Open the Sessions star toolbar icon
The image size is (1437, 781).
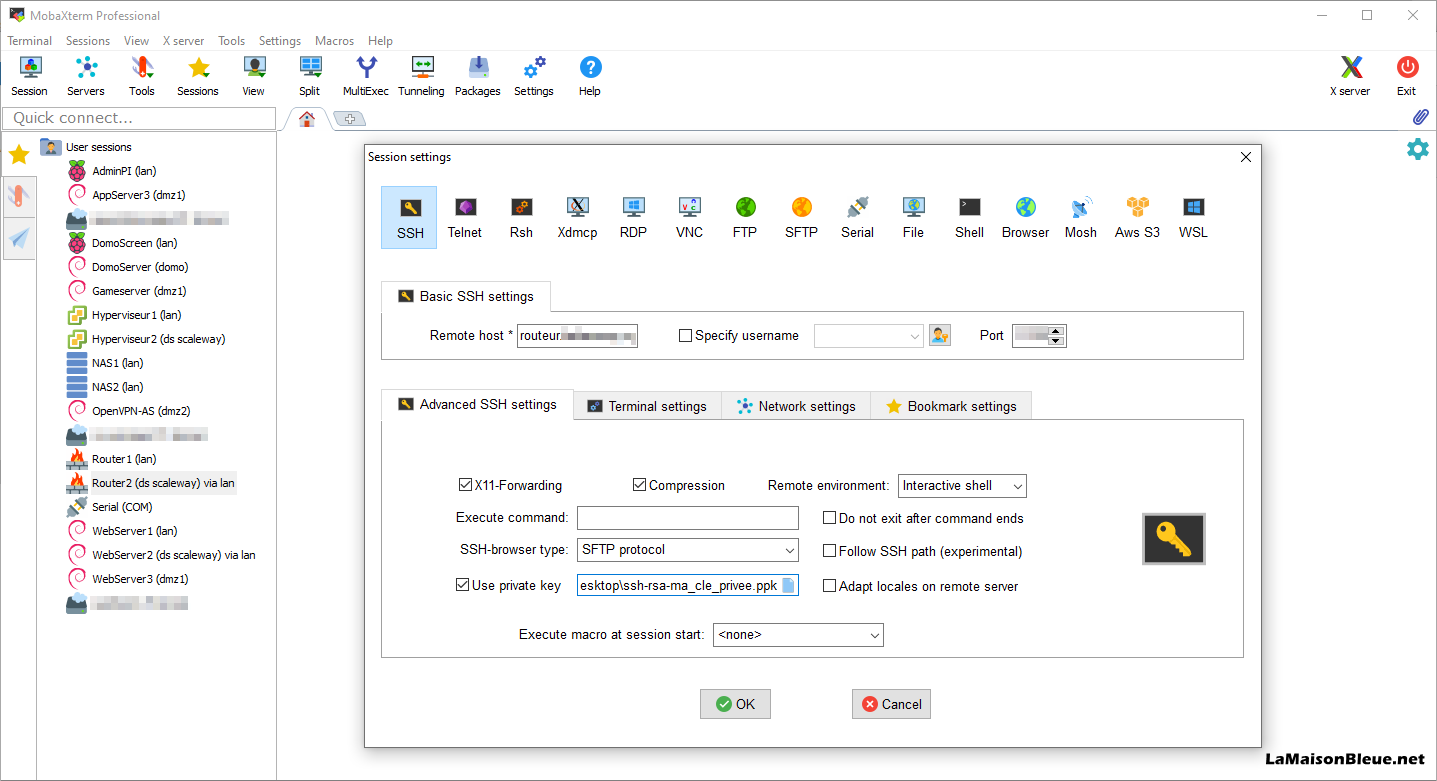[x=198, y=76]
